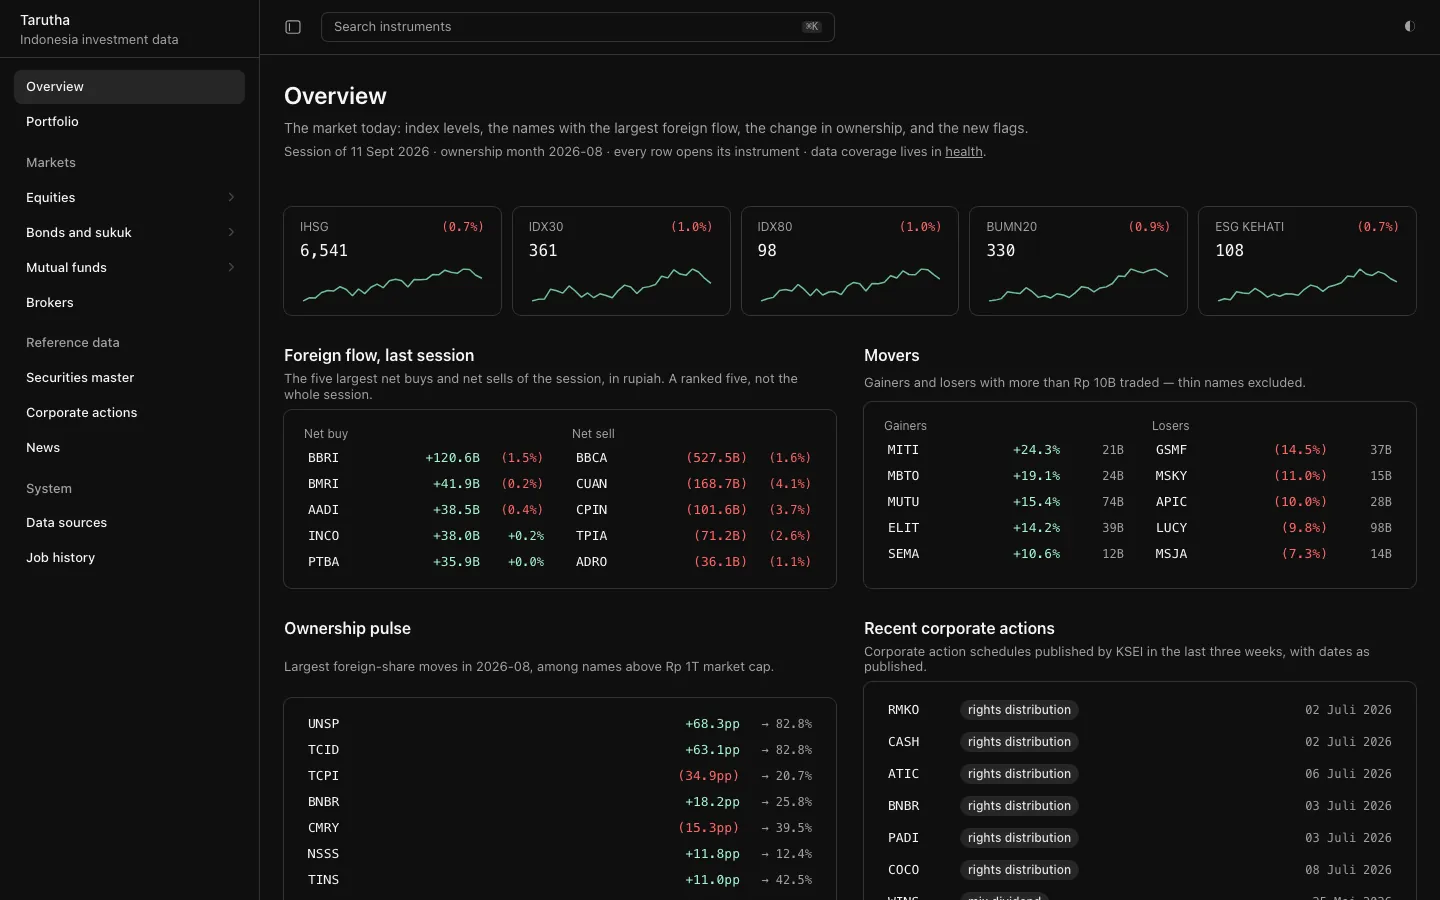1440x900 pixels.
Task: Open the Overview menu item
Action: [x=129, y=87]
